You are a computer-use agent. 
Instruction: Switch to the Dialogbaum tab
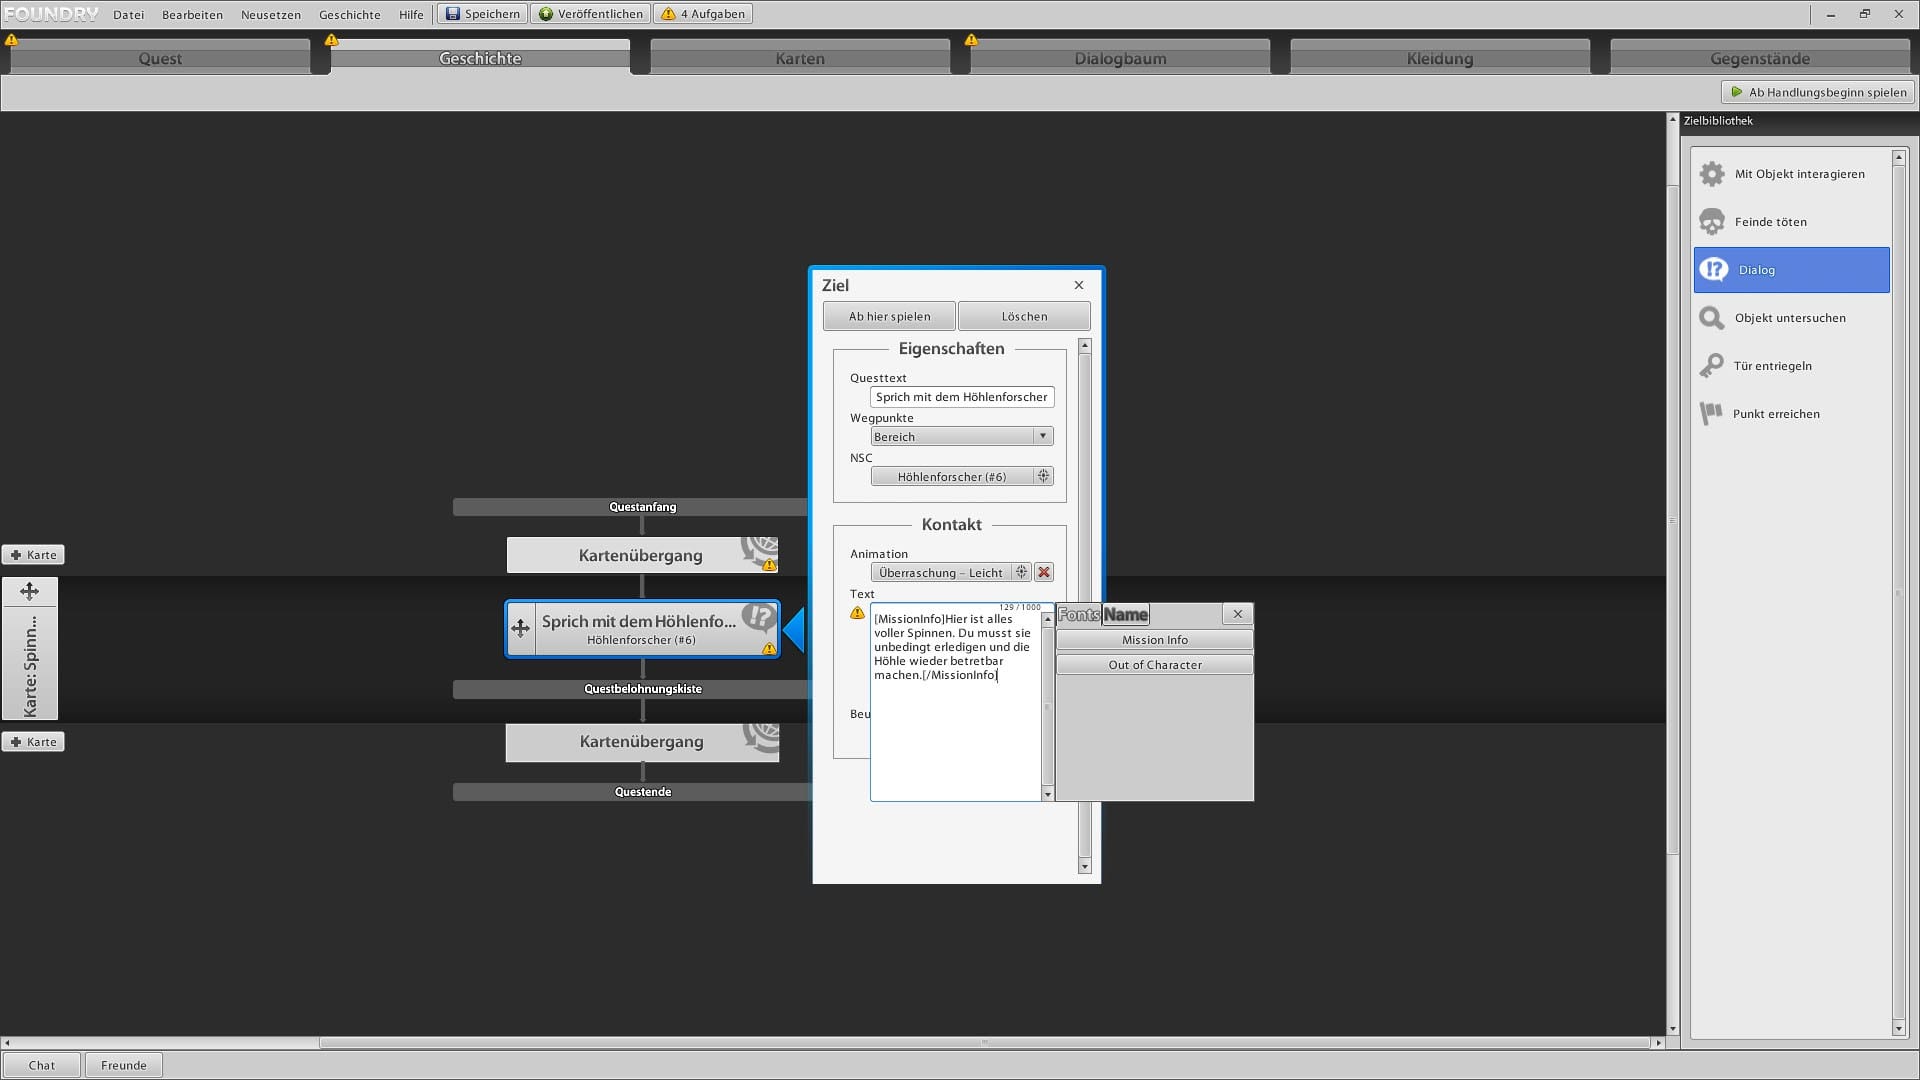click(x=1120, y=58)
